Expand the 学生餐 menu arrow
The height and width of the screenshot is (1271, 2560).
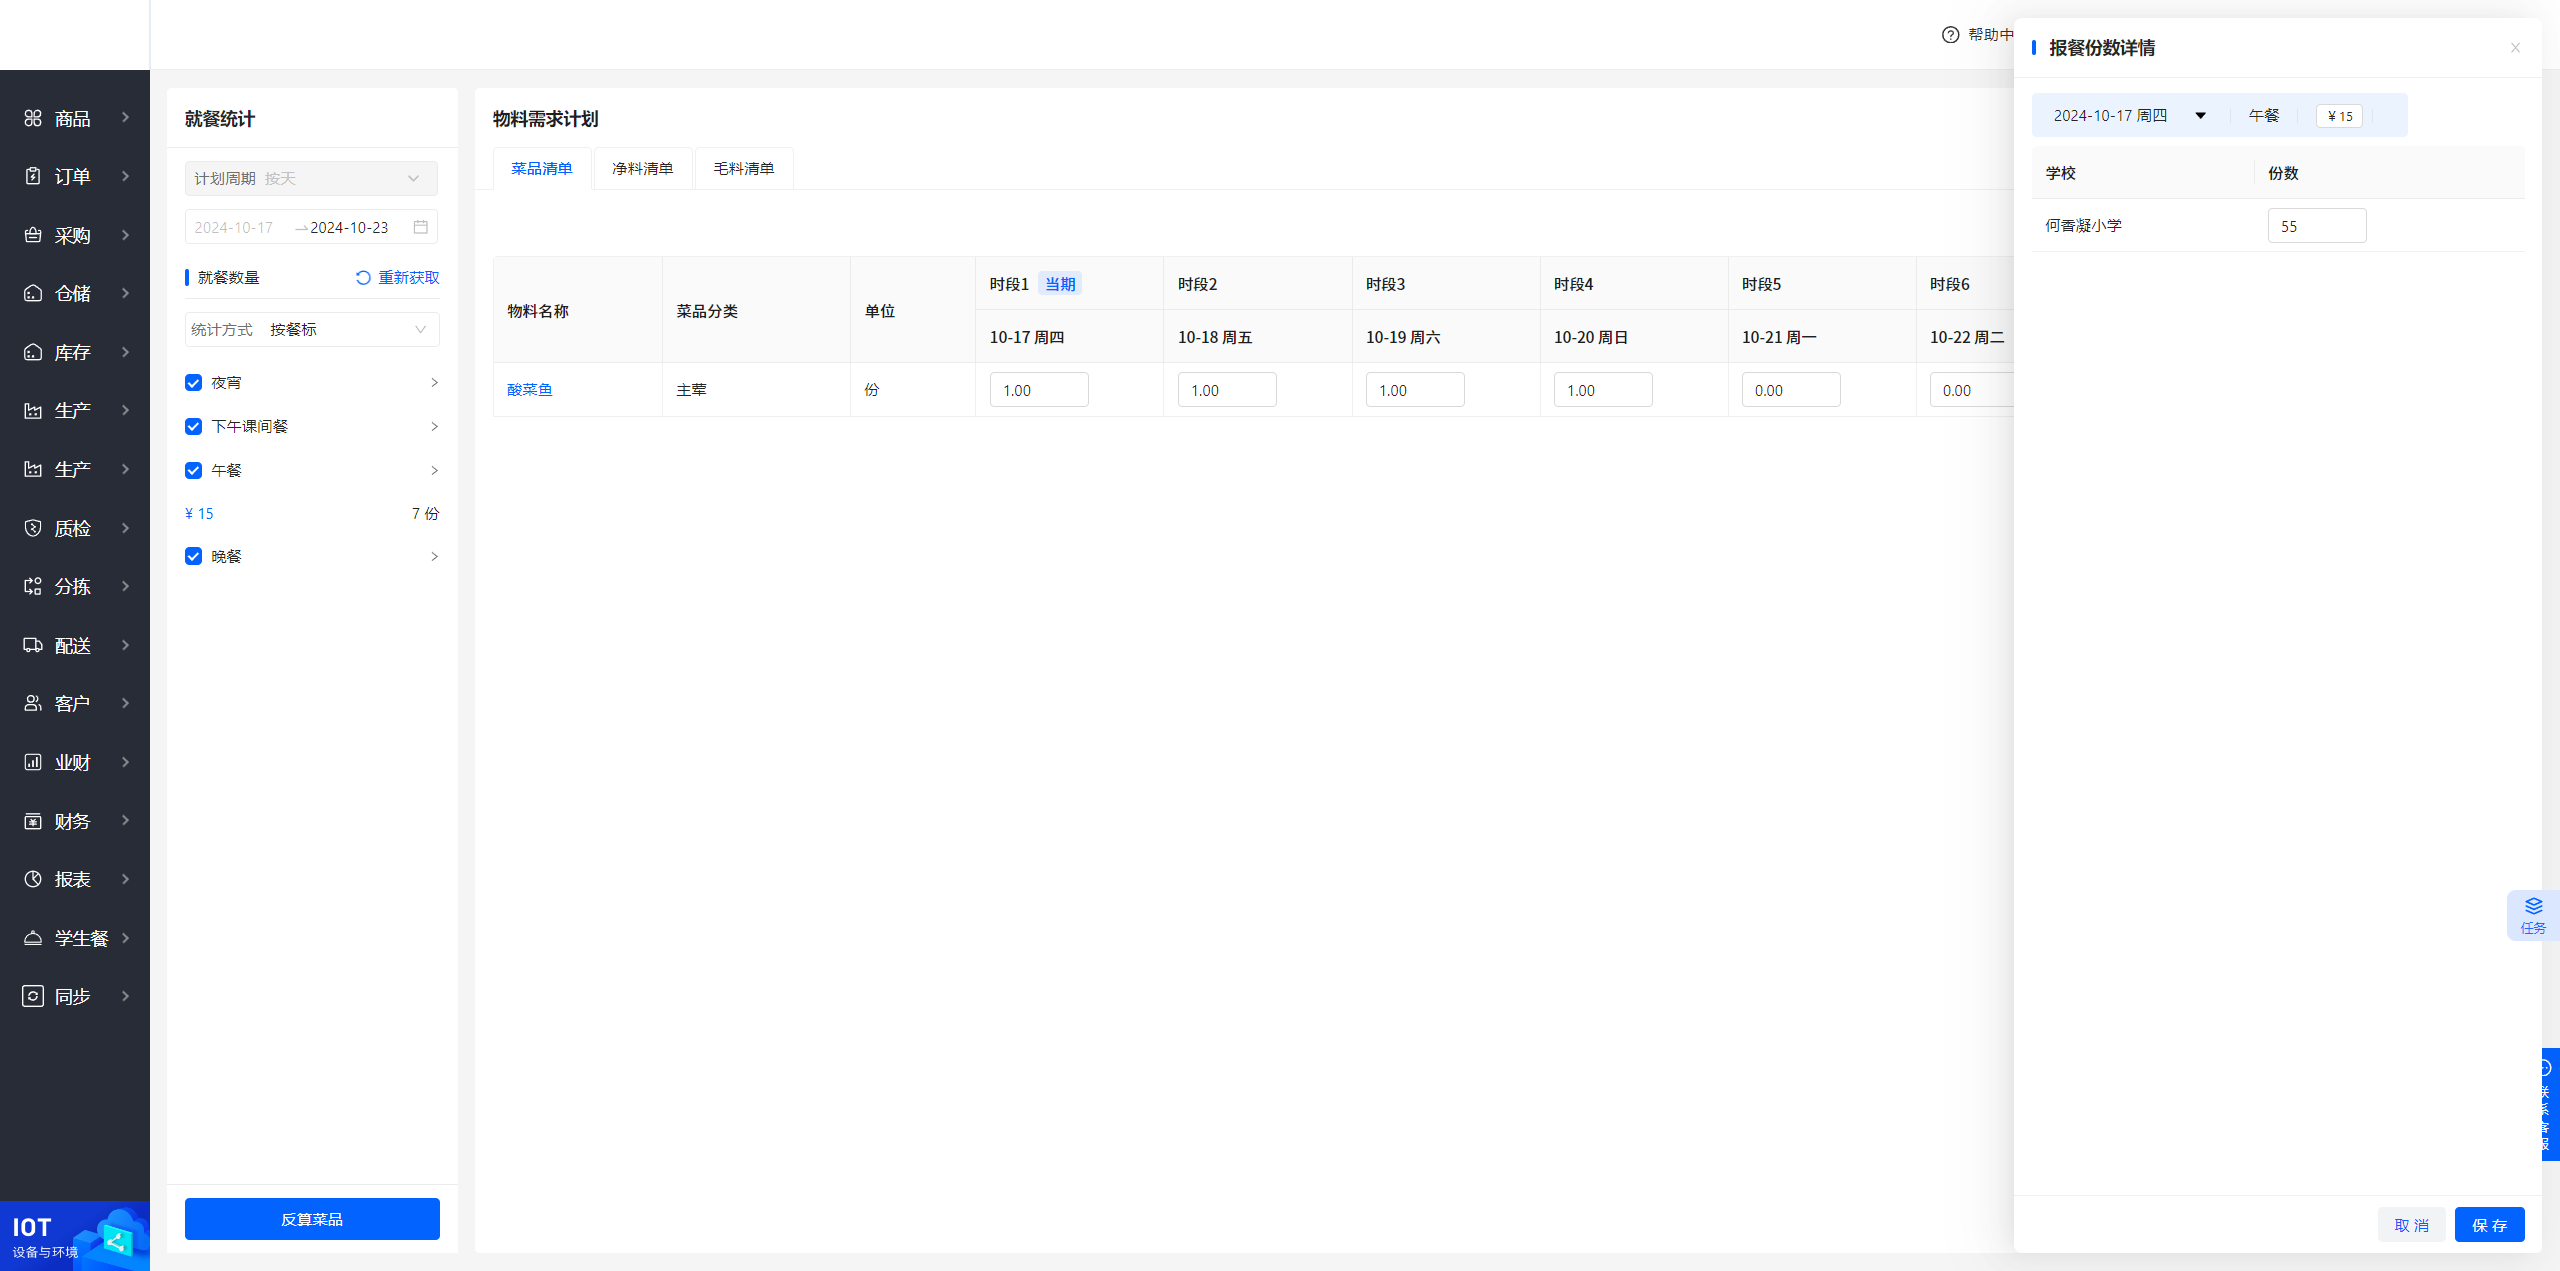125,938
